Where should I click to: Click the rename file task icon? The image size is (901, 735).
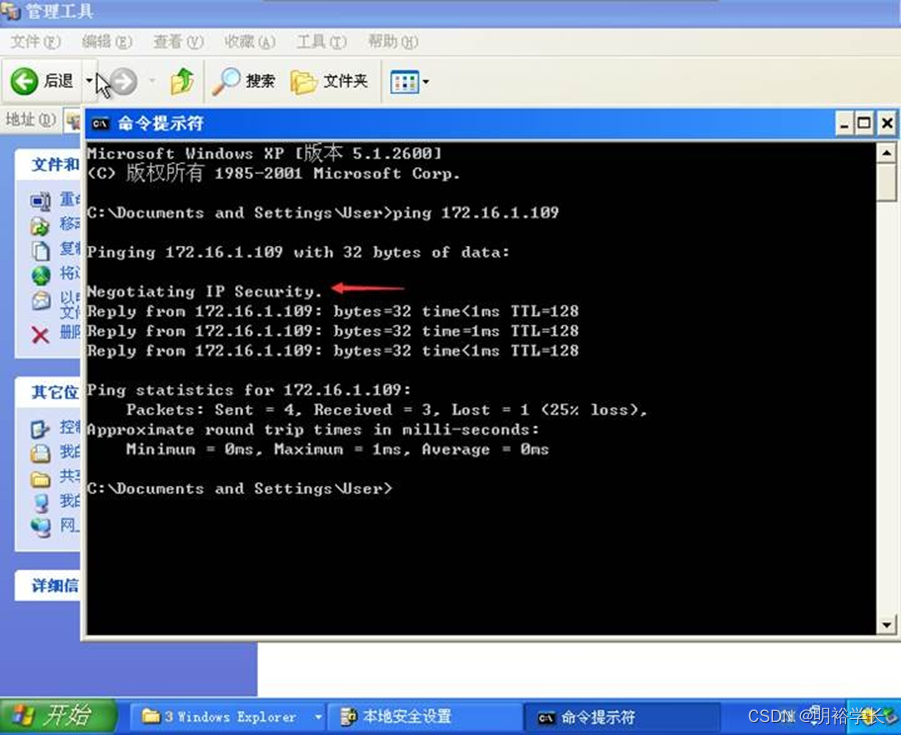click(x=40, y=201)
